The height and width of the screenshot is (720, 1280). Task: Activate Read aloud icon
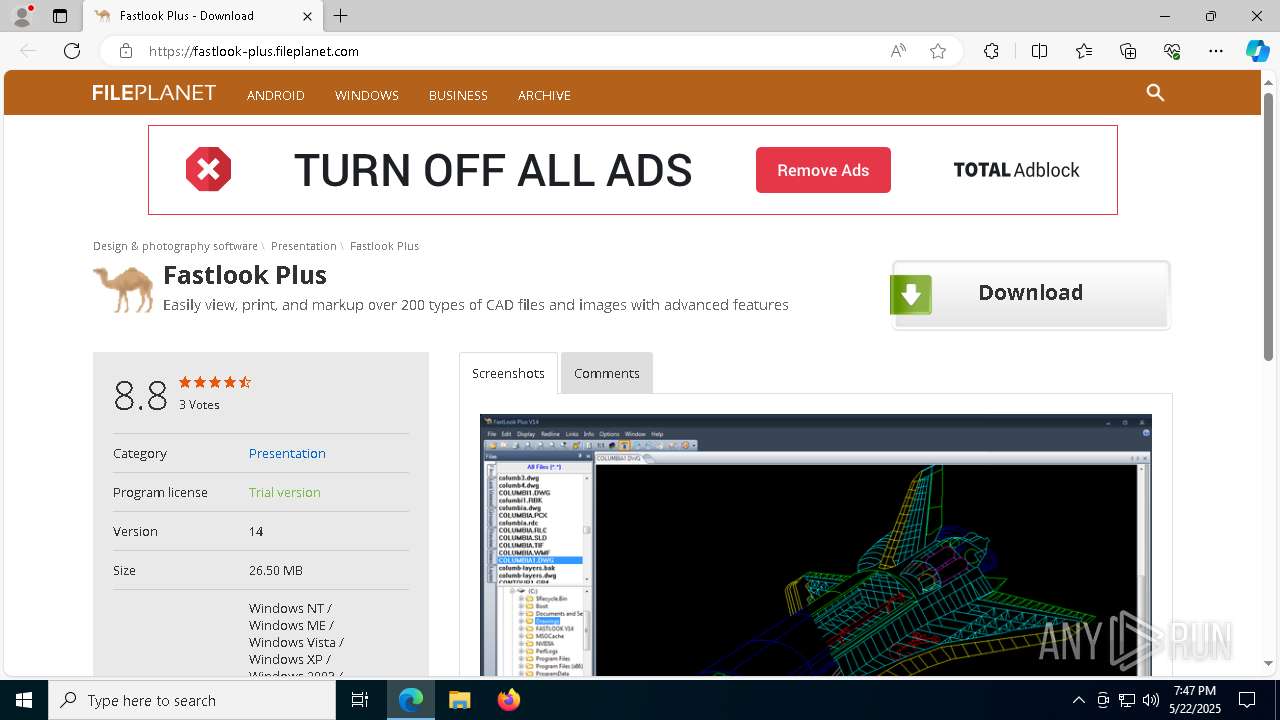tap(898, 51)
